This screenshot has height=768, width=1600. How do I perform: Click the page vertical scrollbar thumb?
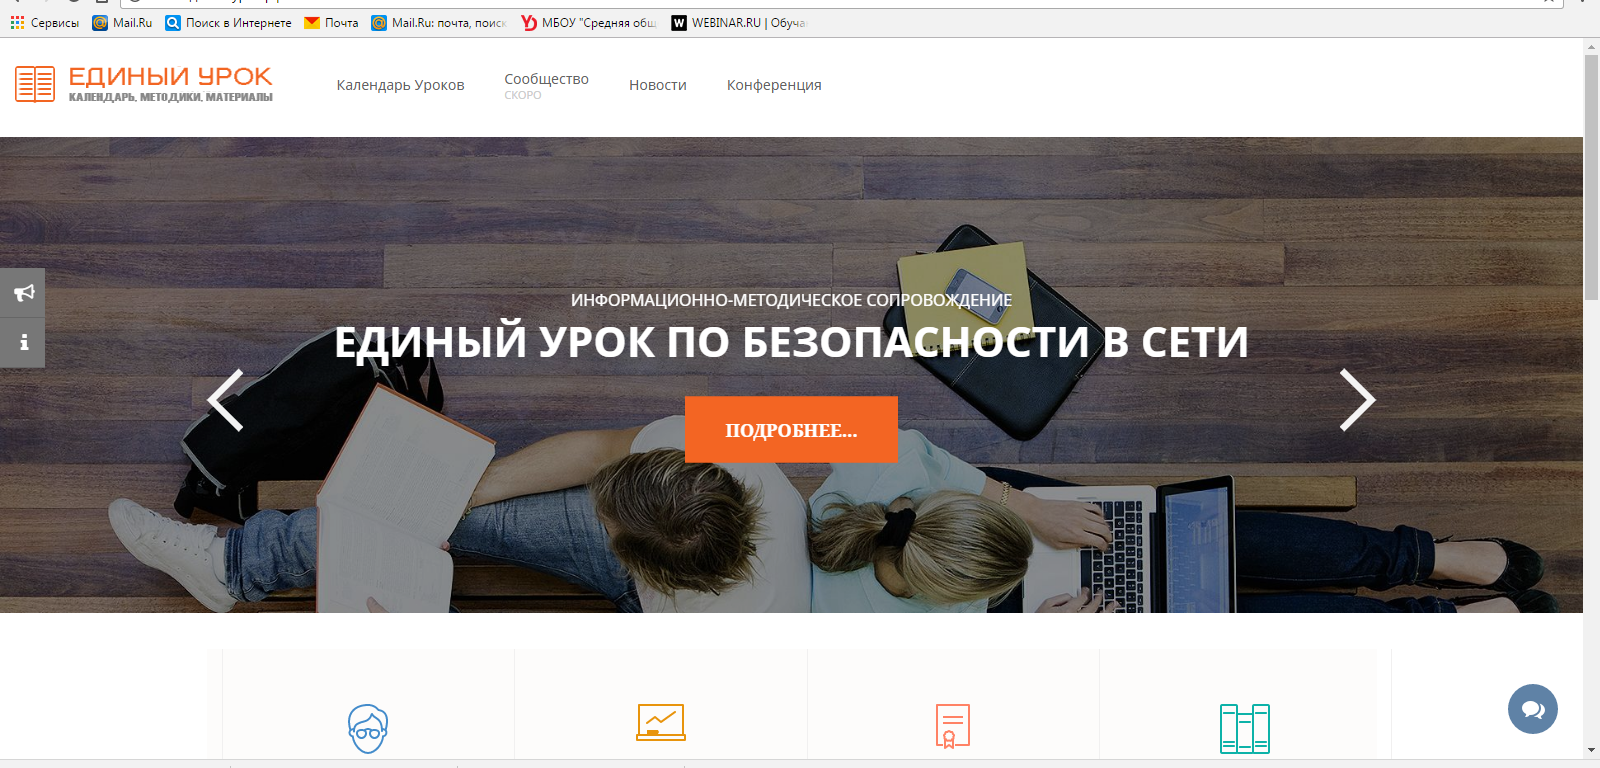[1591, 177]
